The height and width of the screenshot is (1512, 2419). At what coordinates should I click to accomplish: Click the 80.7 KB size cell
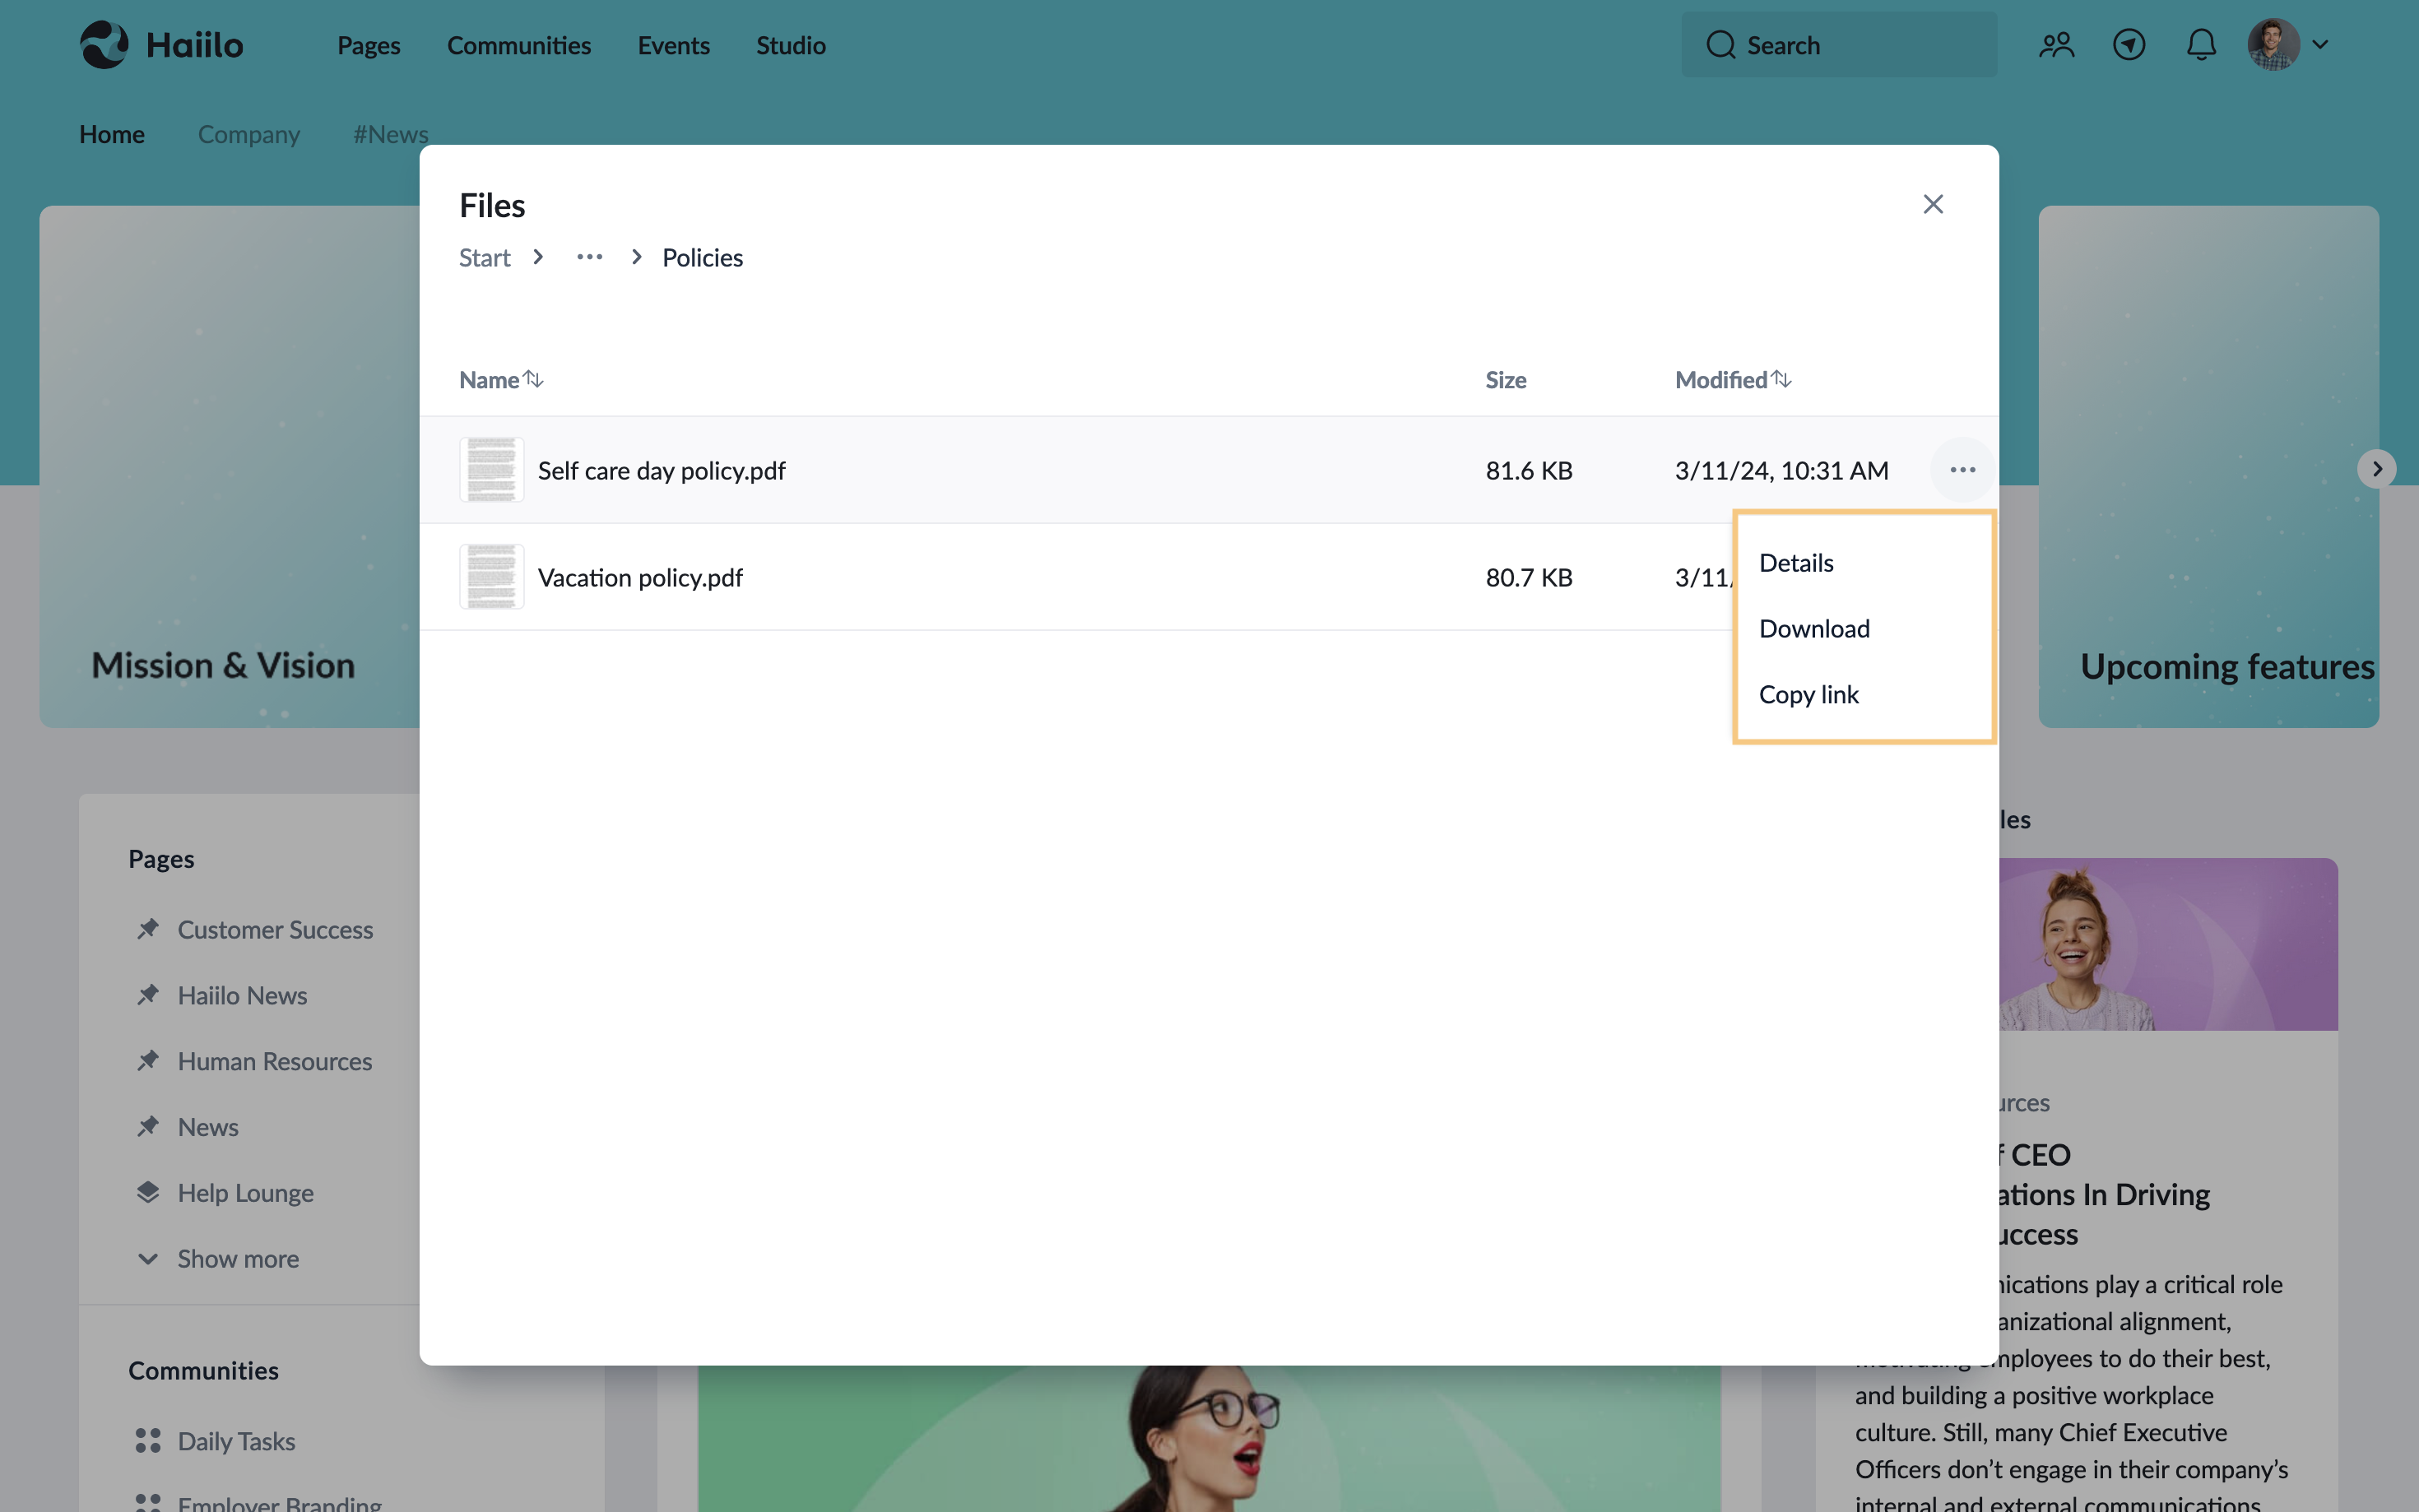tap(1529, 577)
